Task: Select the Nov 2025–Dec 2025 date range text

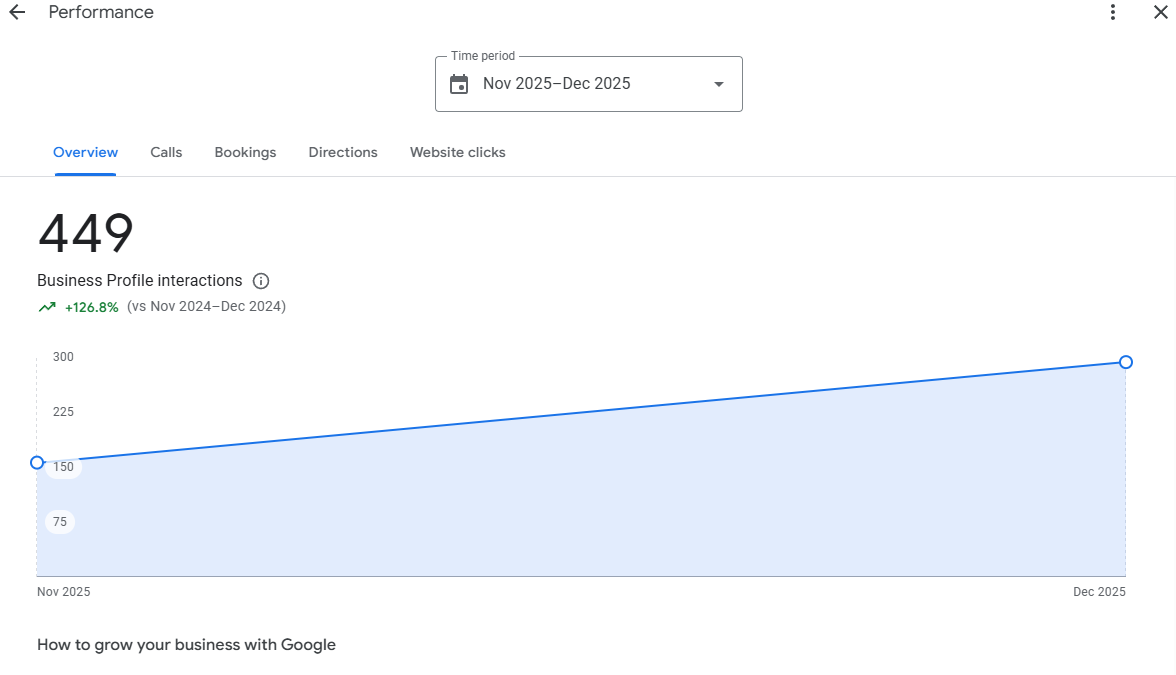Action: tap(556, 84)
